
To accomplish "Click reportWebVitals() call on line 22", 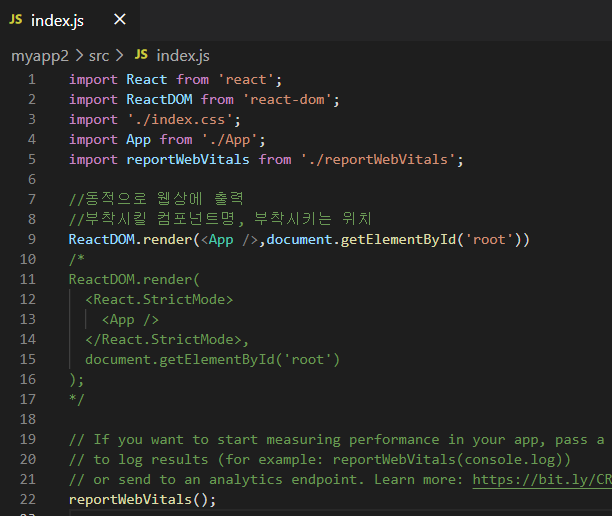I will click(x=142, y=500).
